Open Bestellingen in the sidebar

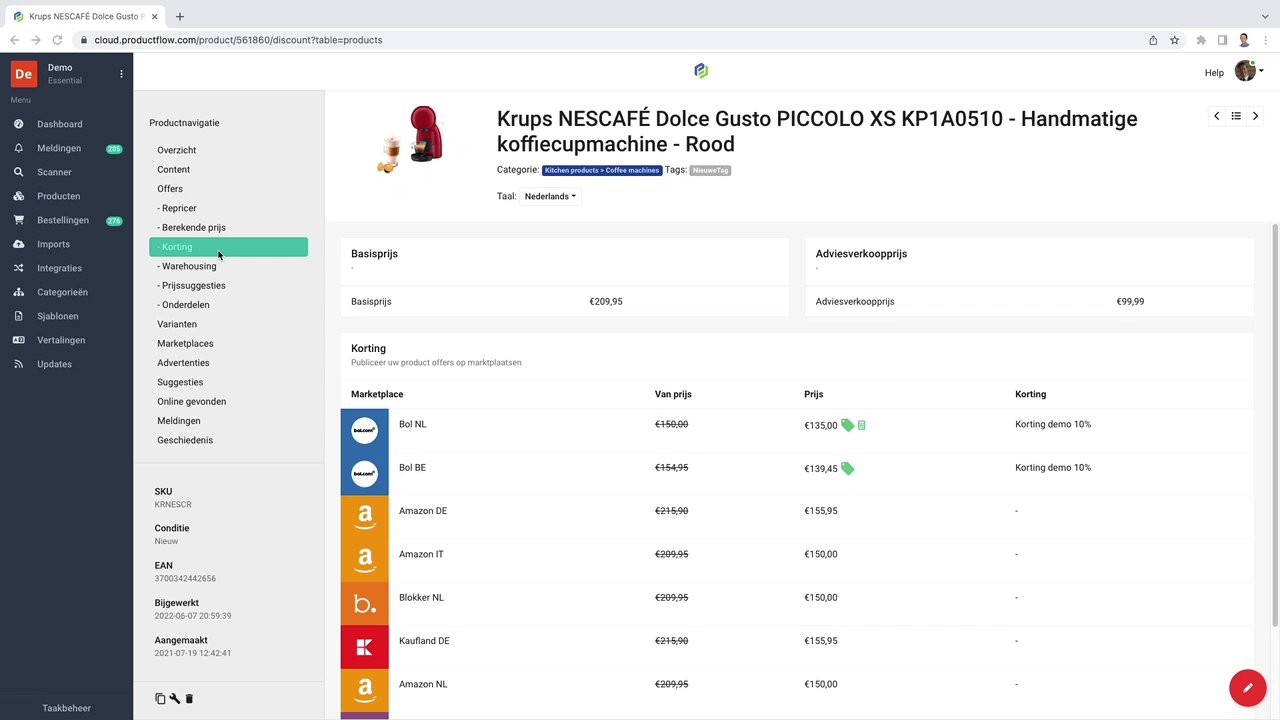pos(63,220)
